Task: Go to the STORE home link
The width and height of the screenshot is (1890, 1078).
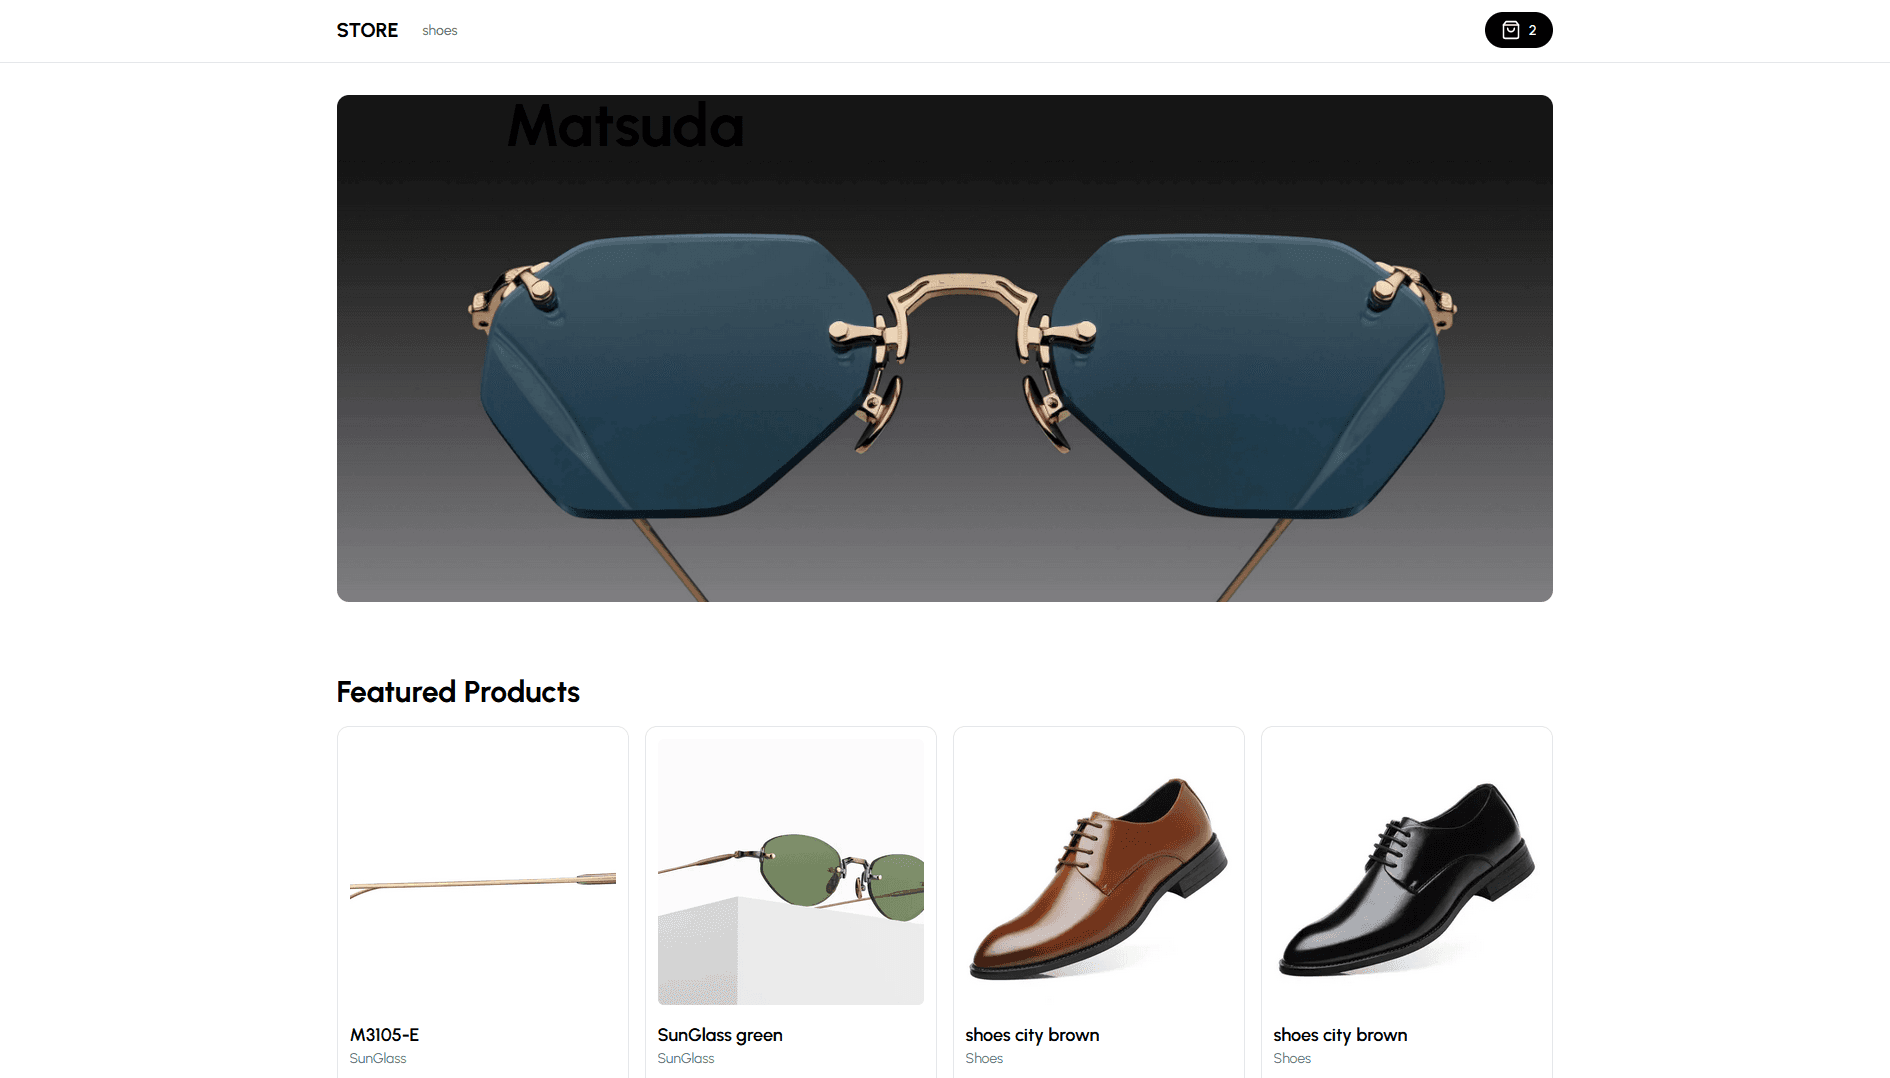Action: click(367, 30)
